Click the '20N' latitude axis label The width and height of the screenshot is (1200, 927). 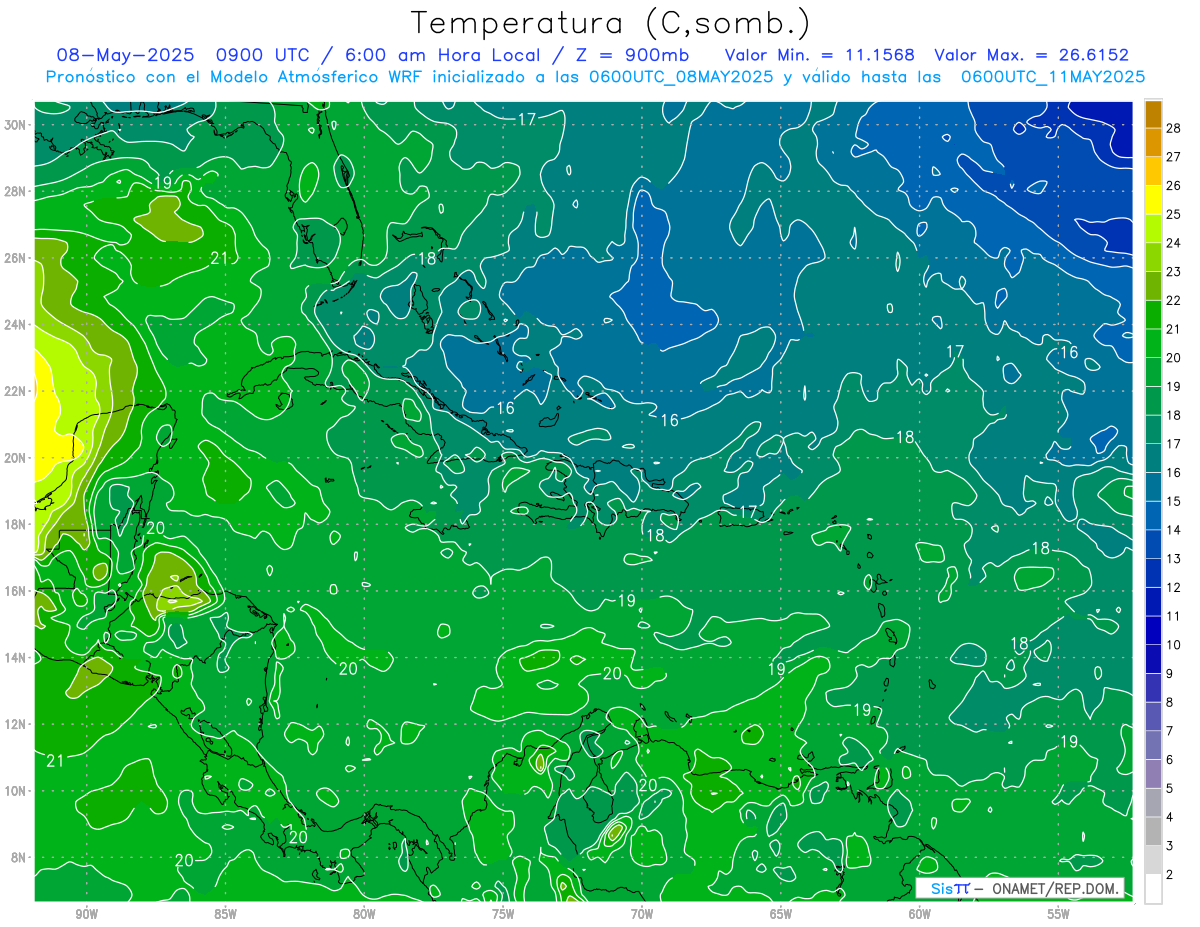[x=16, y=458]
